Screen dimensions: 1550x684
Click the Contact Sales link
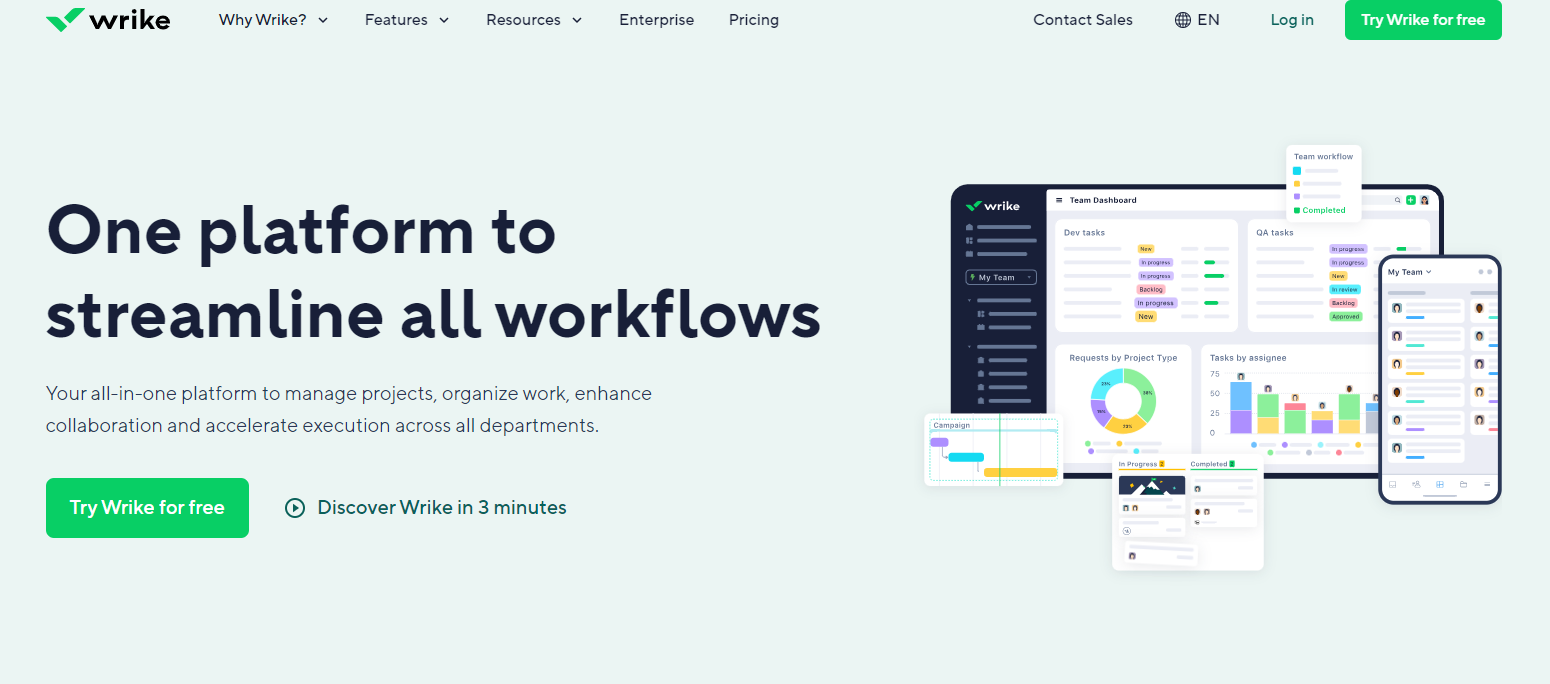click(1083, 20)
